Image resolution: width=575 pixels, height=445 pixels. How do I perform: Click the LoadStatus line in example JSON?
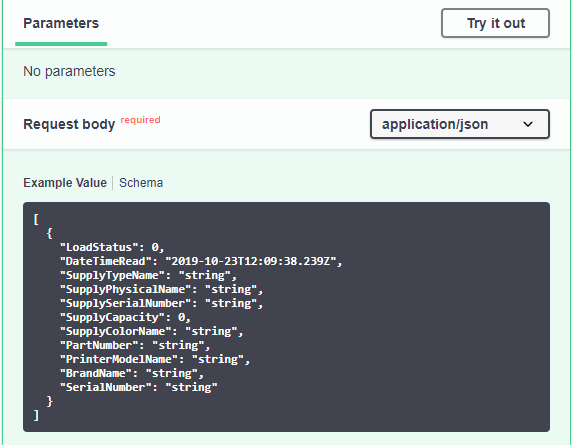[x=112, y=247]
